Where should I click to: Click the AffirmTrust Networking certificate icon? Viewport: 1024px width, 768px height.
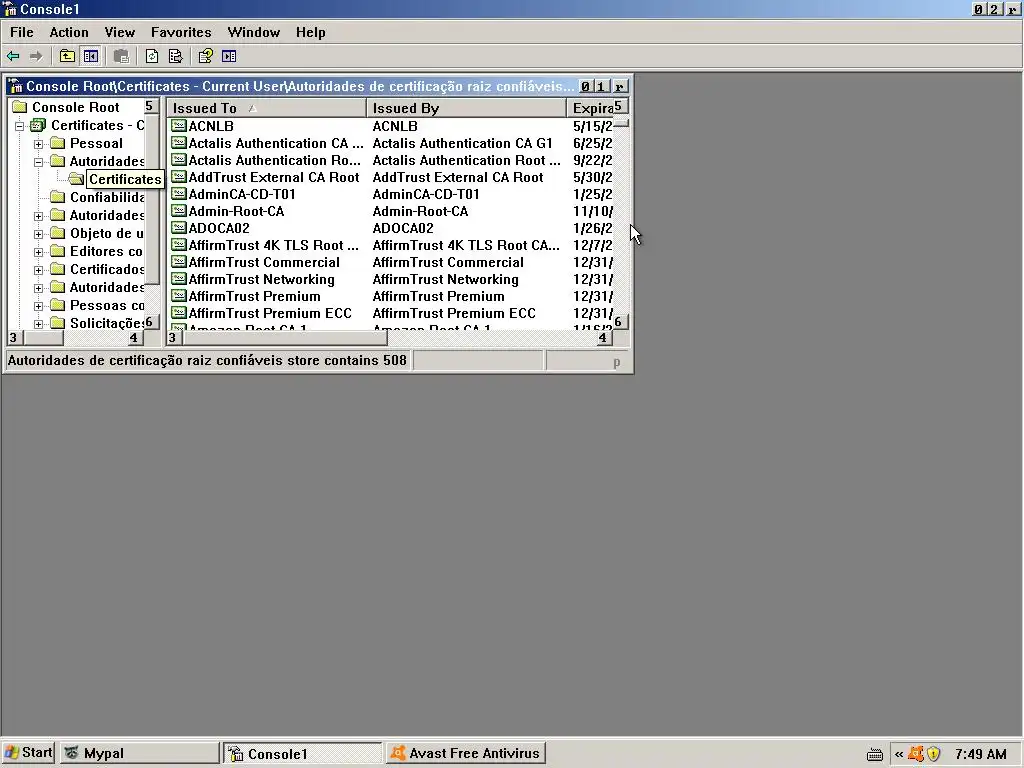click(178, 279)
